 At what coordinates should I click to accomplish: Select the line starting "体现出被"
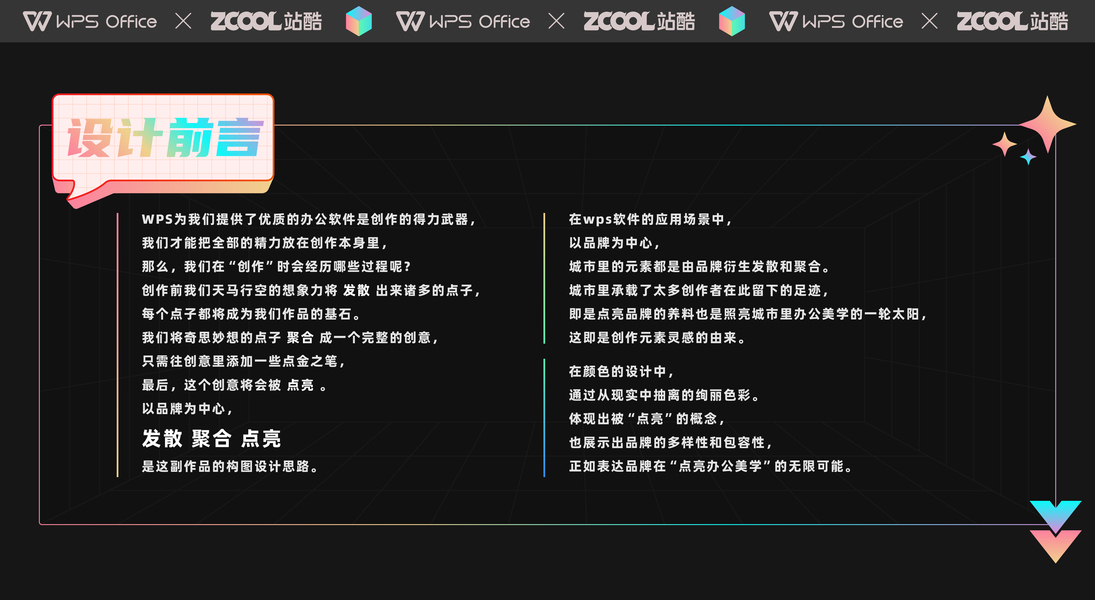click(x=647, y=419)
